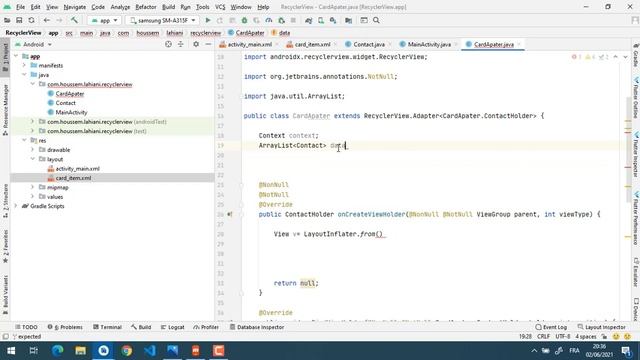Screen dimensions: 640x360
Task: Click the Make Project hammer icon
Action: click(x=74, y=20)
